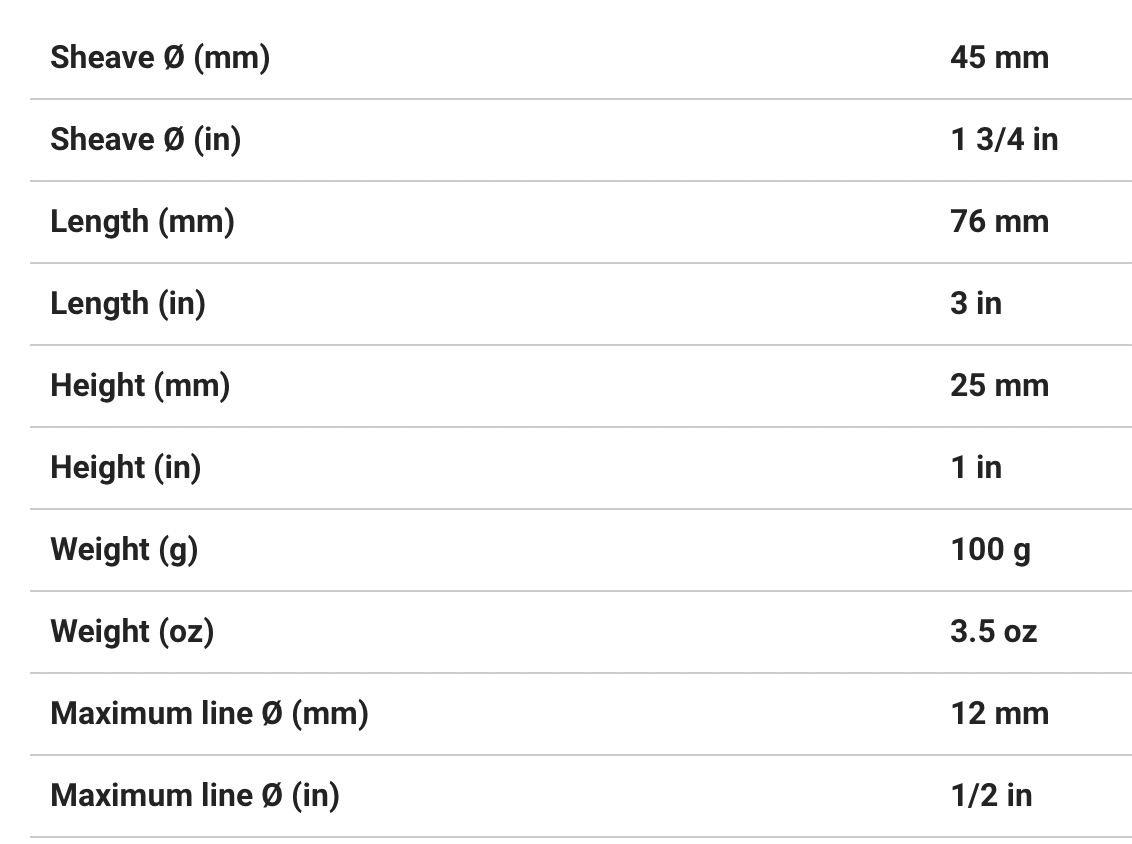Viewport: 1132px width, 844px height.
Task: Select the 25 mm height value
Action: (x=999, y=386)
